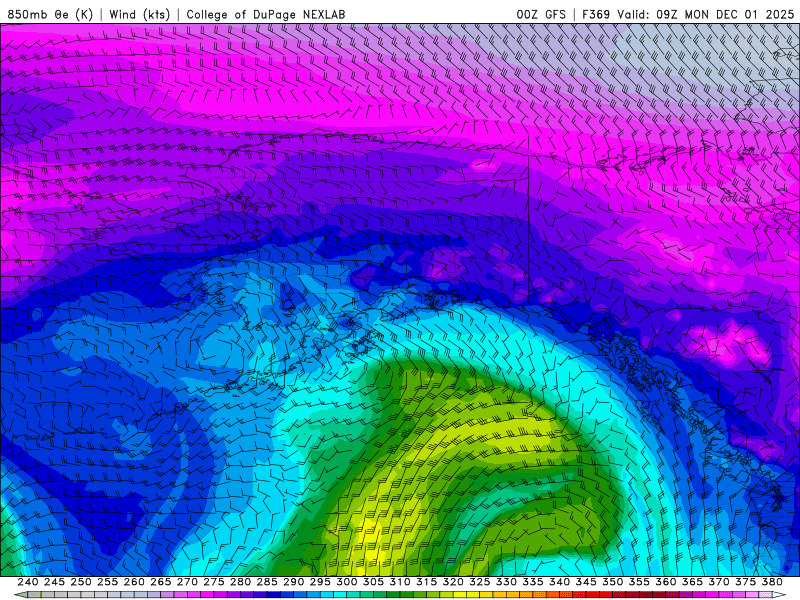Click the 305 legend value
The image size is (800, 600).
click(373, 582)
